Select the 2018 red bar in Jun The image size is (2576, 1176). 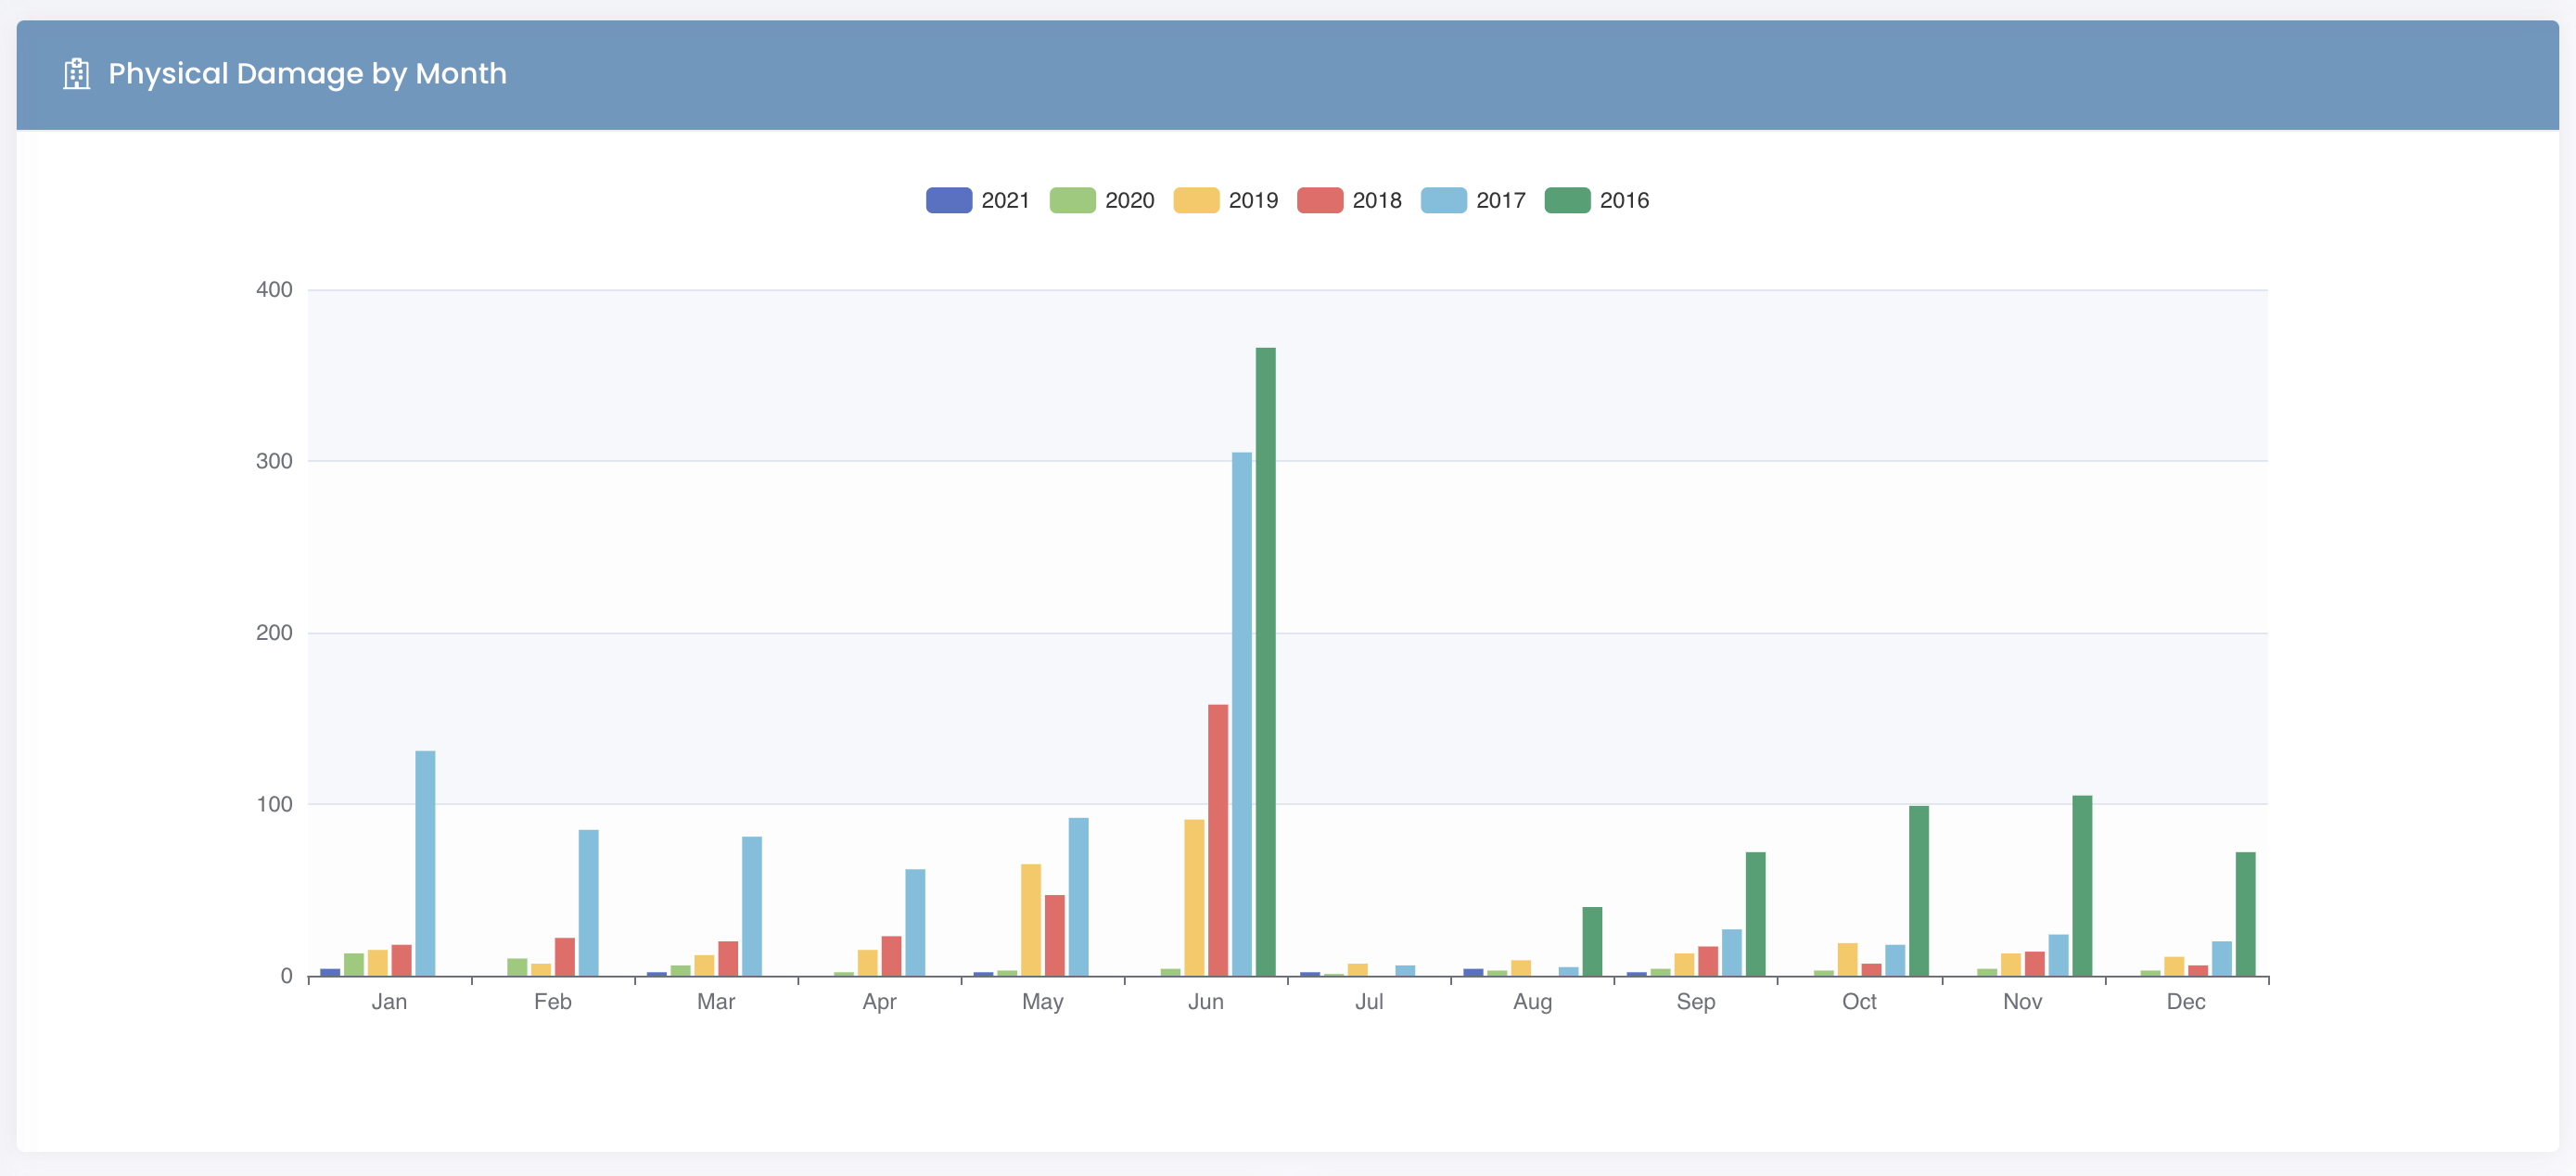1217,840
